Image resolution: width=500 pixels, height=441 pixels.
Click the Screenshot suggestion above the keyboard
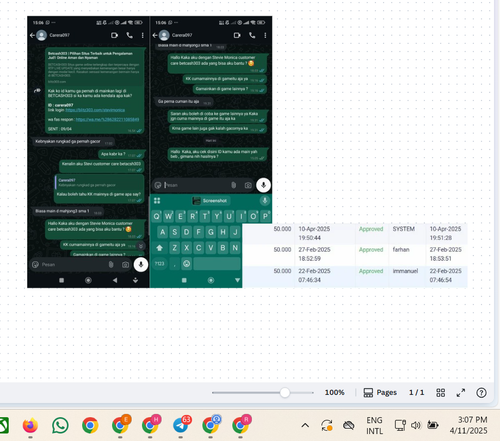[210, 201]
